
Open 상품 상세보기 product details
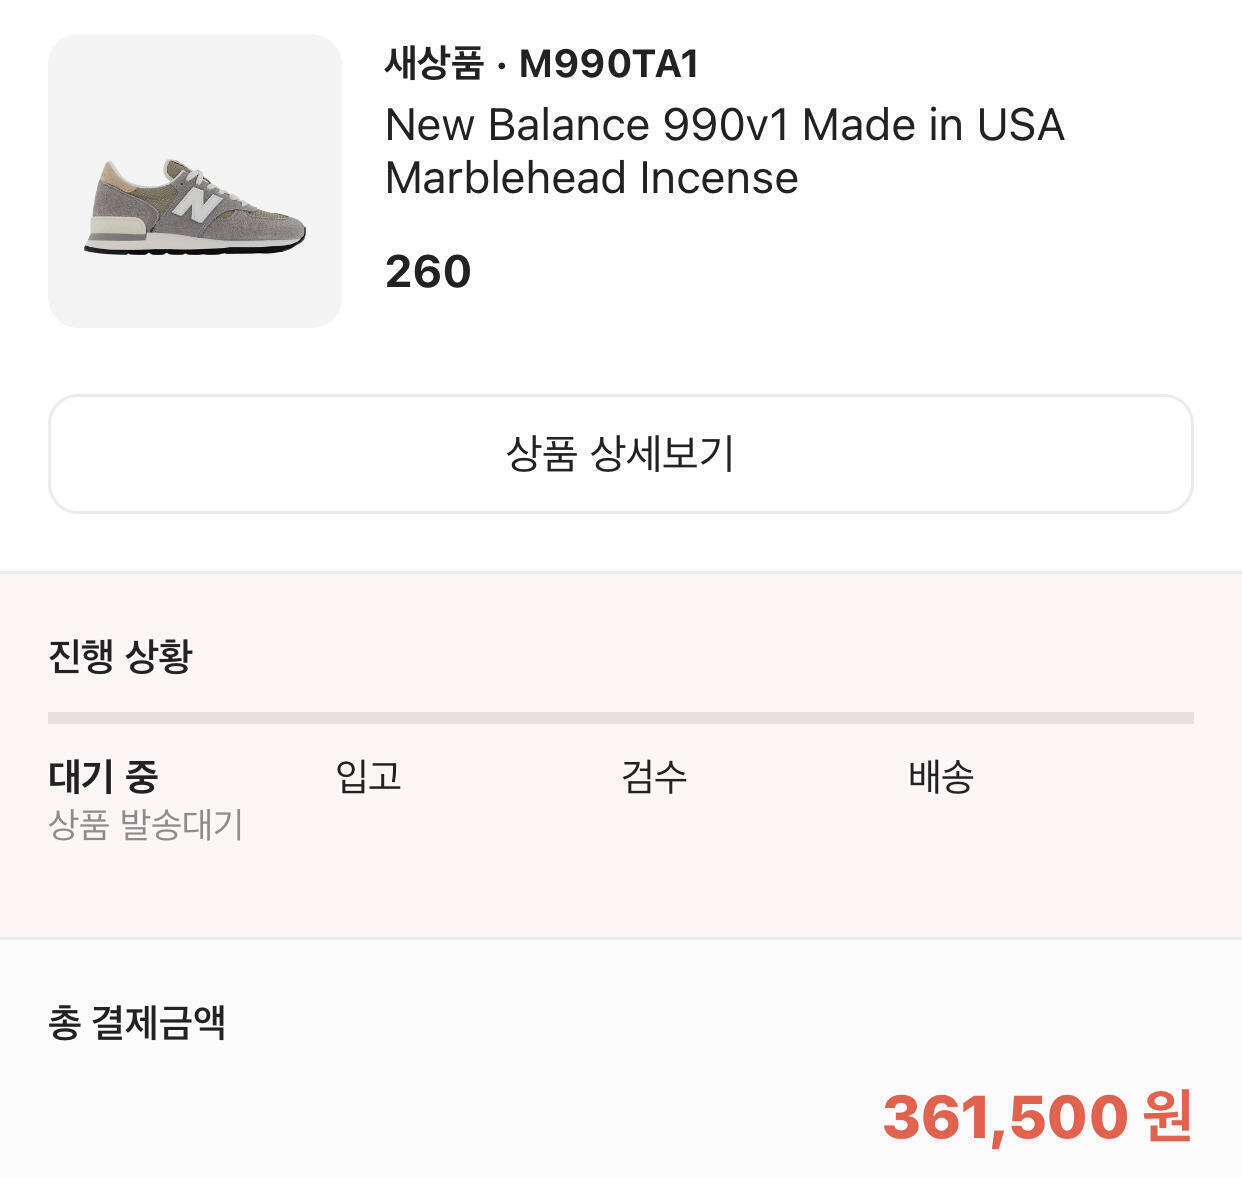(x=620, y=454)
